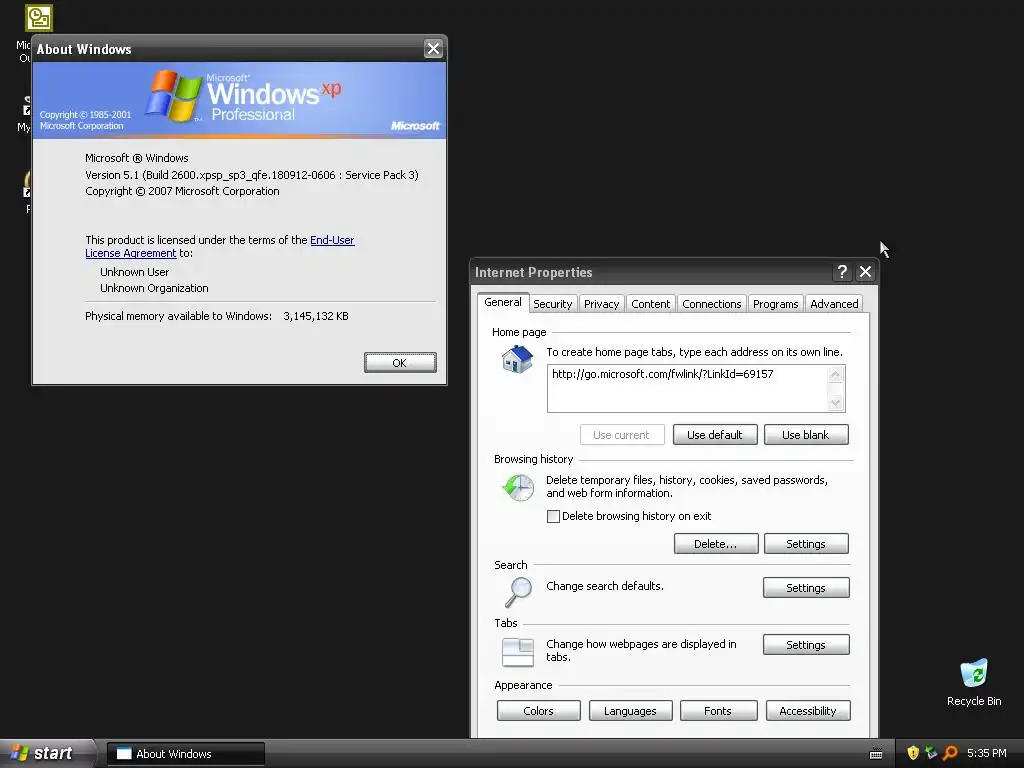1024x768 pixels.
Task: Click the orange magnifier tray icon
Action: click(x=950, y=753)
